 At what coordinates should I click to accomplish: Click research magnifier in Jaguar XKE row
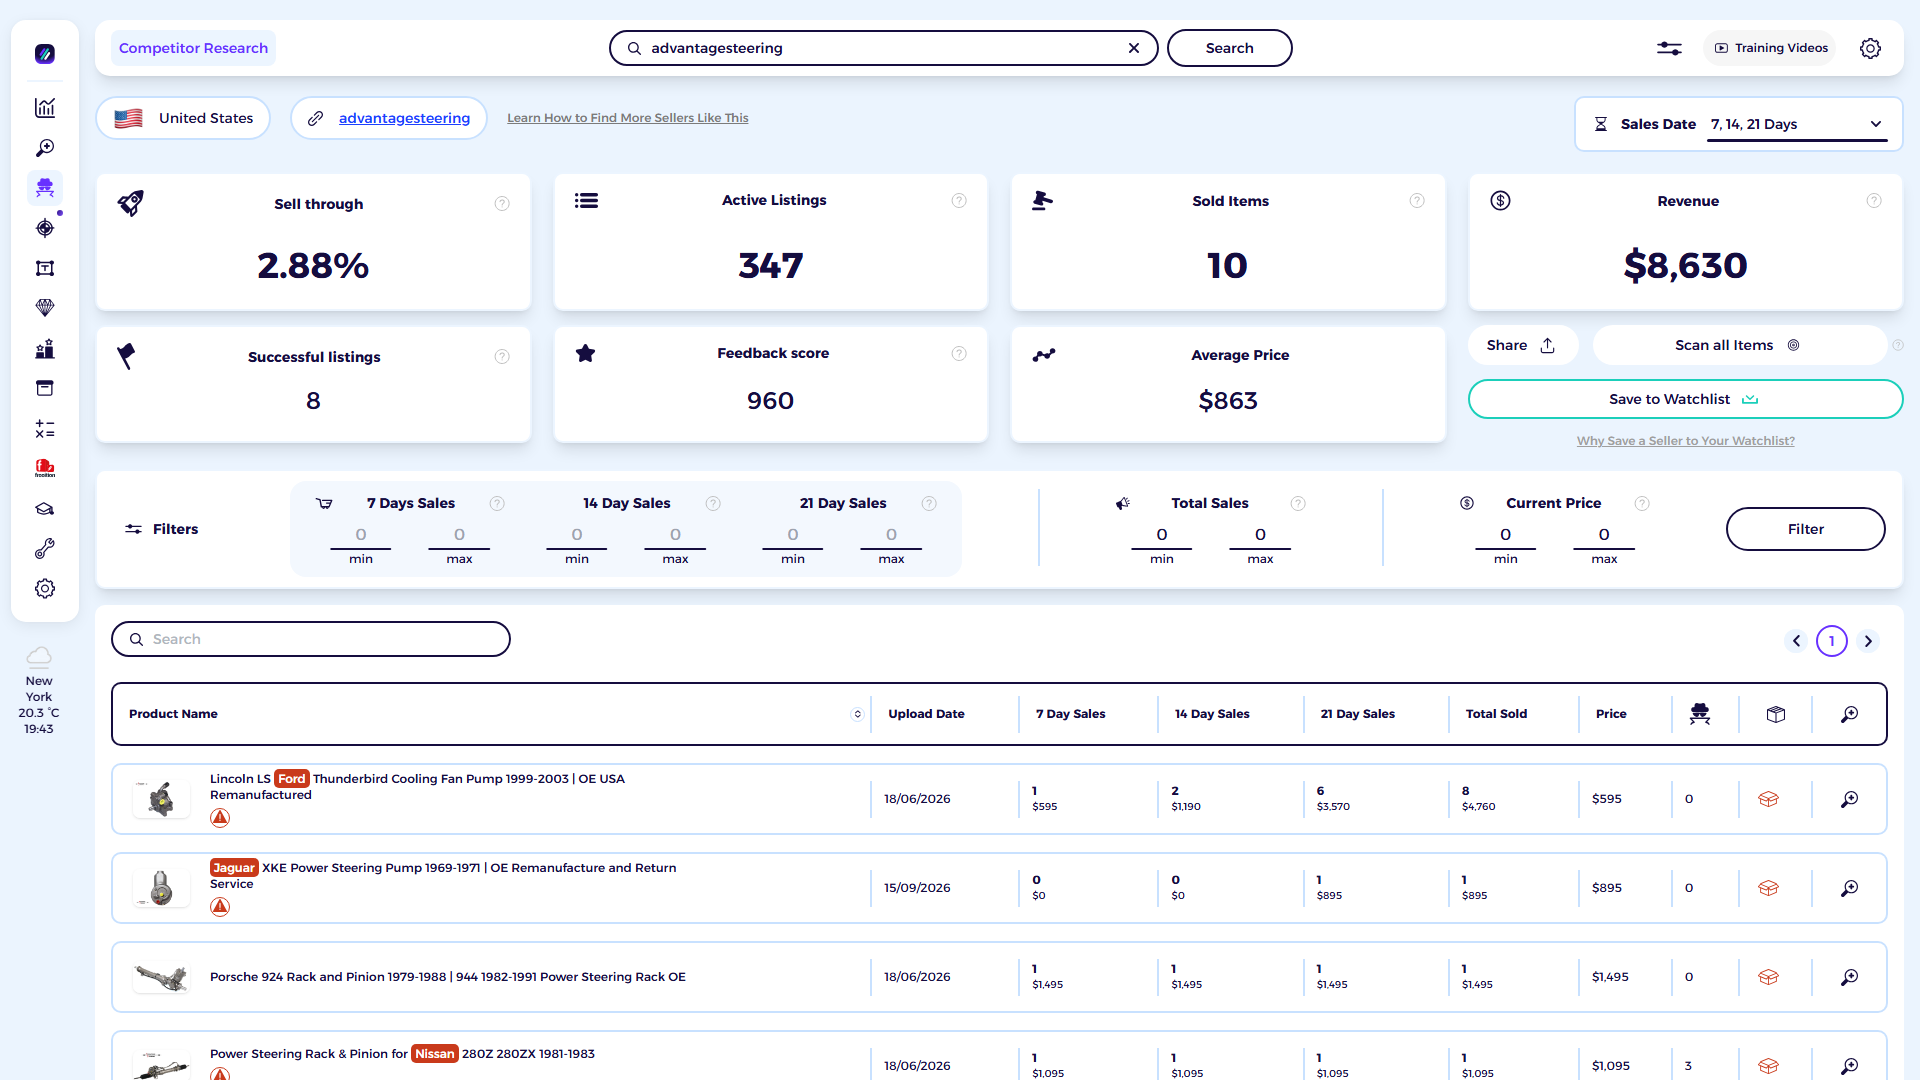point(1850,888)
